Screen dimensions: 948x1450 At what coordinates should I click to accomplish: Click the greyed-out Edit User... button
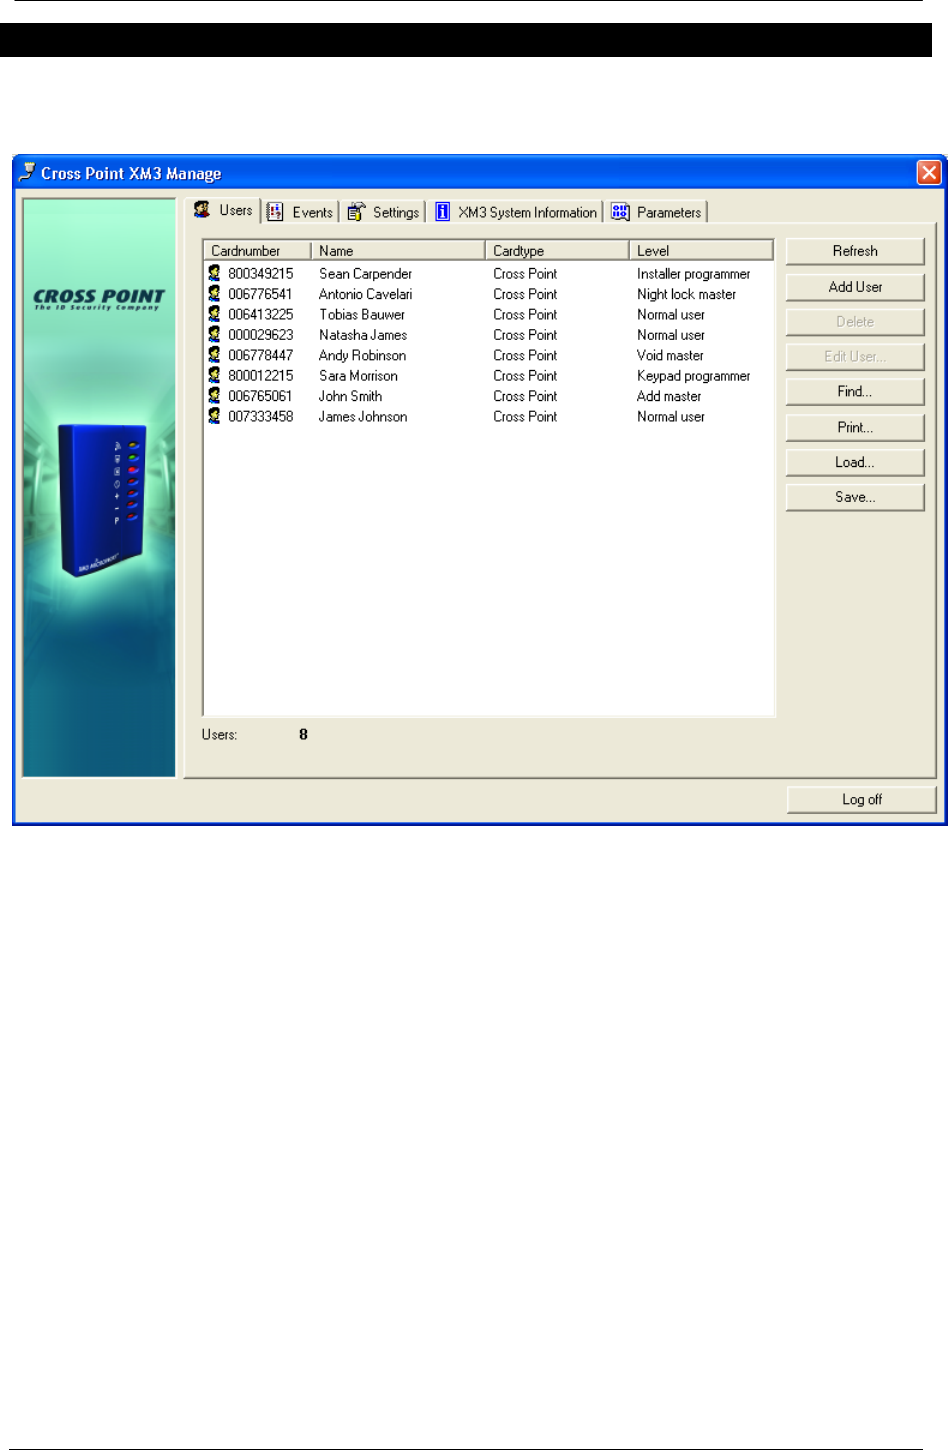click(x=855, y=357)
